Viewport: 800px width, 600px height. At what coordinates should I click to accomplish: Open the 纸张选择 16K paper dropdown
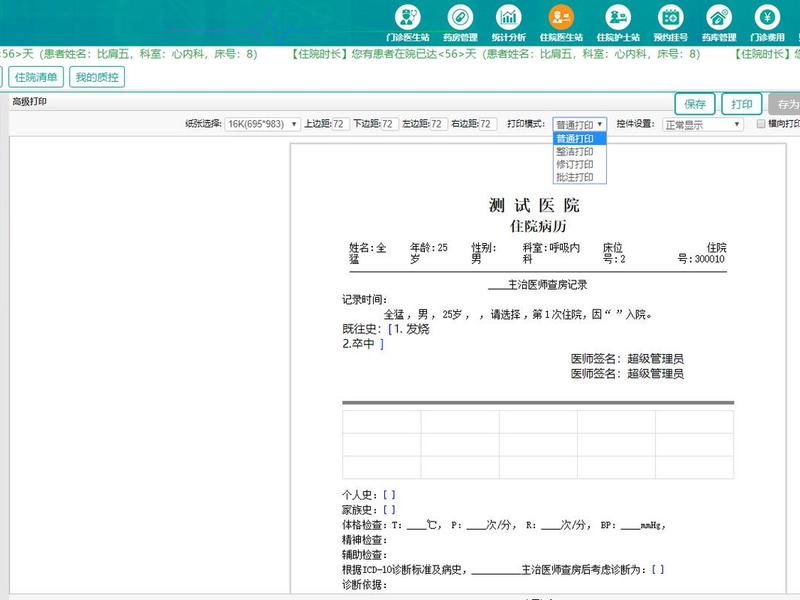click(x=262, y=124)
